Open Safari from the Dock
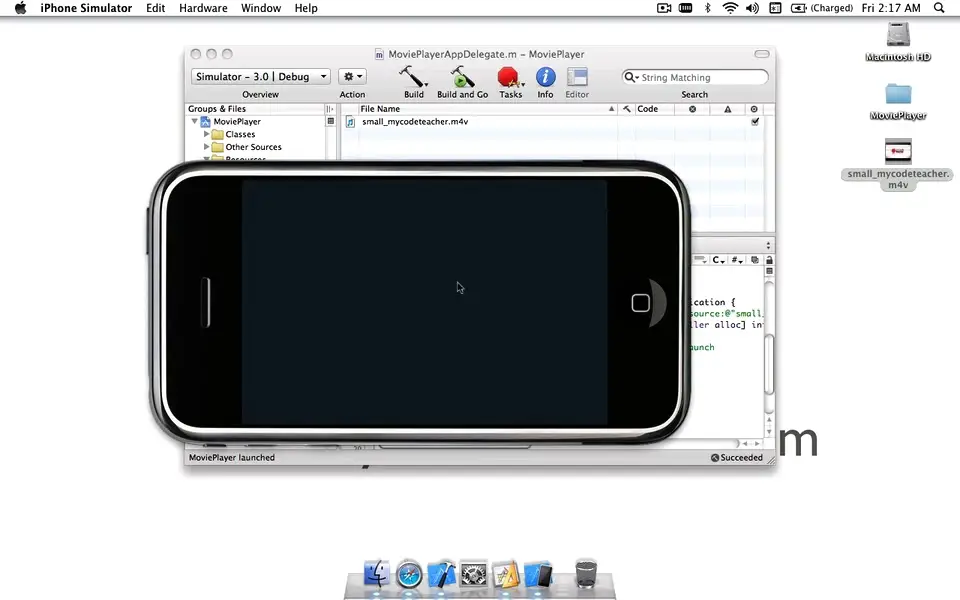 pyautogui.click(x=409, y=576)
